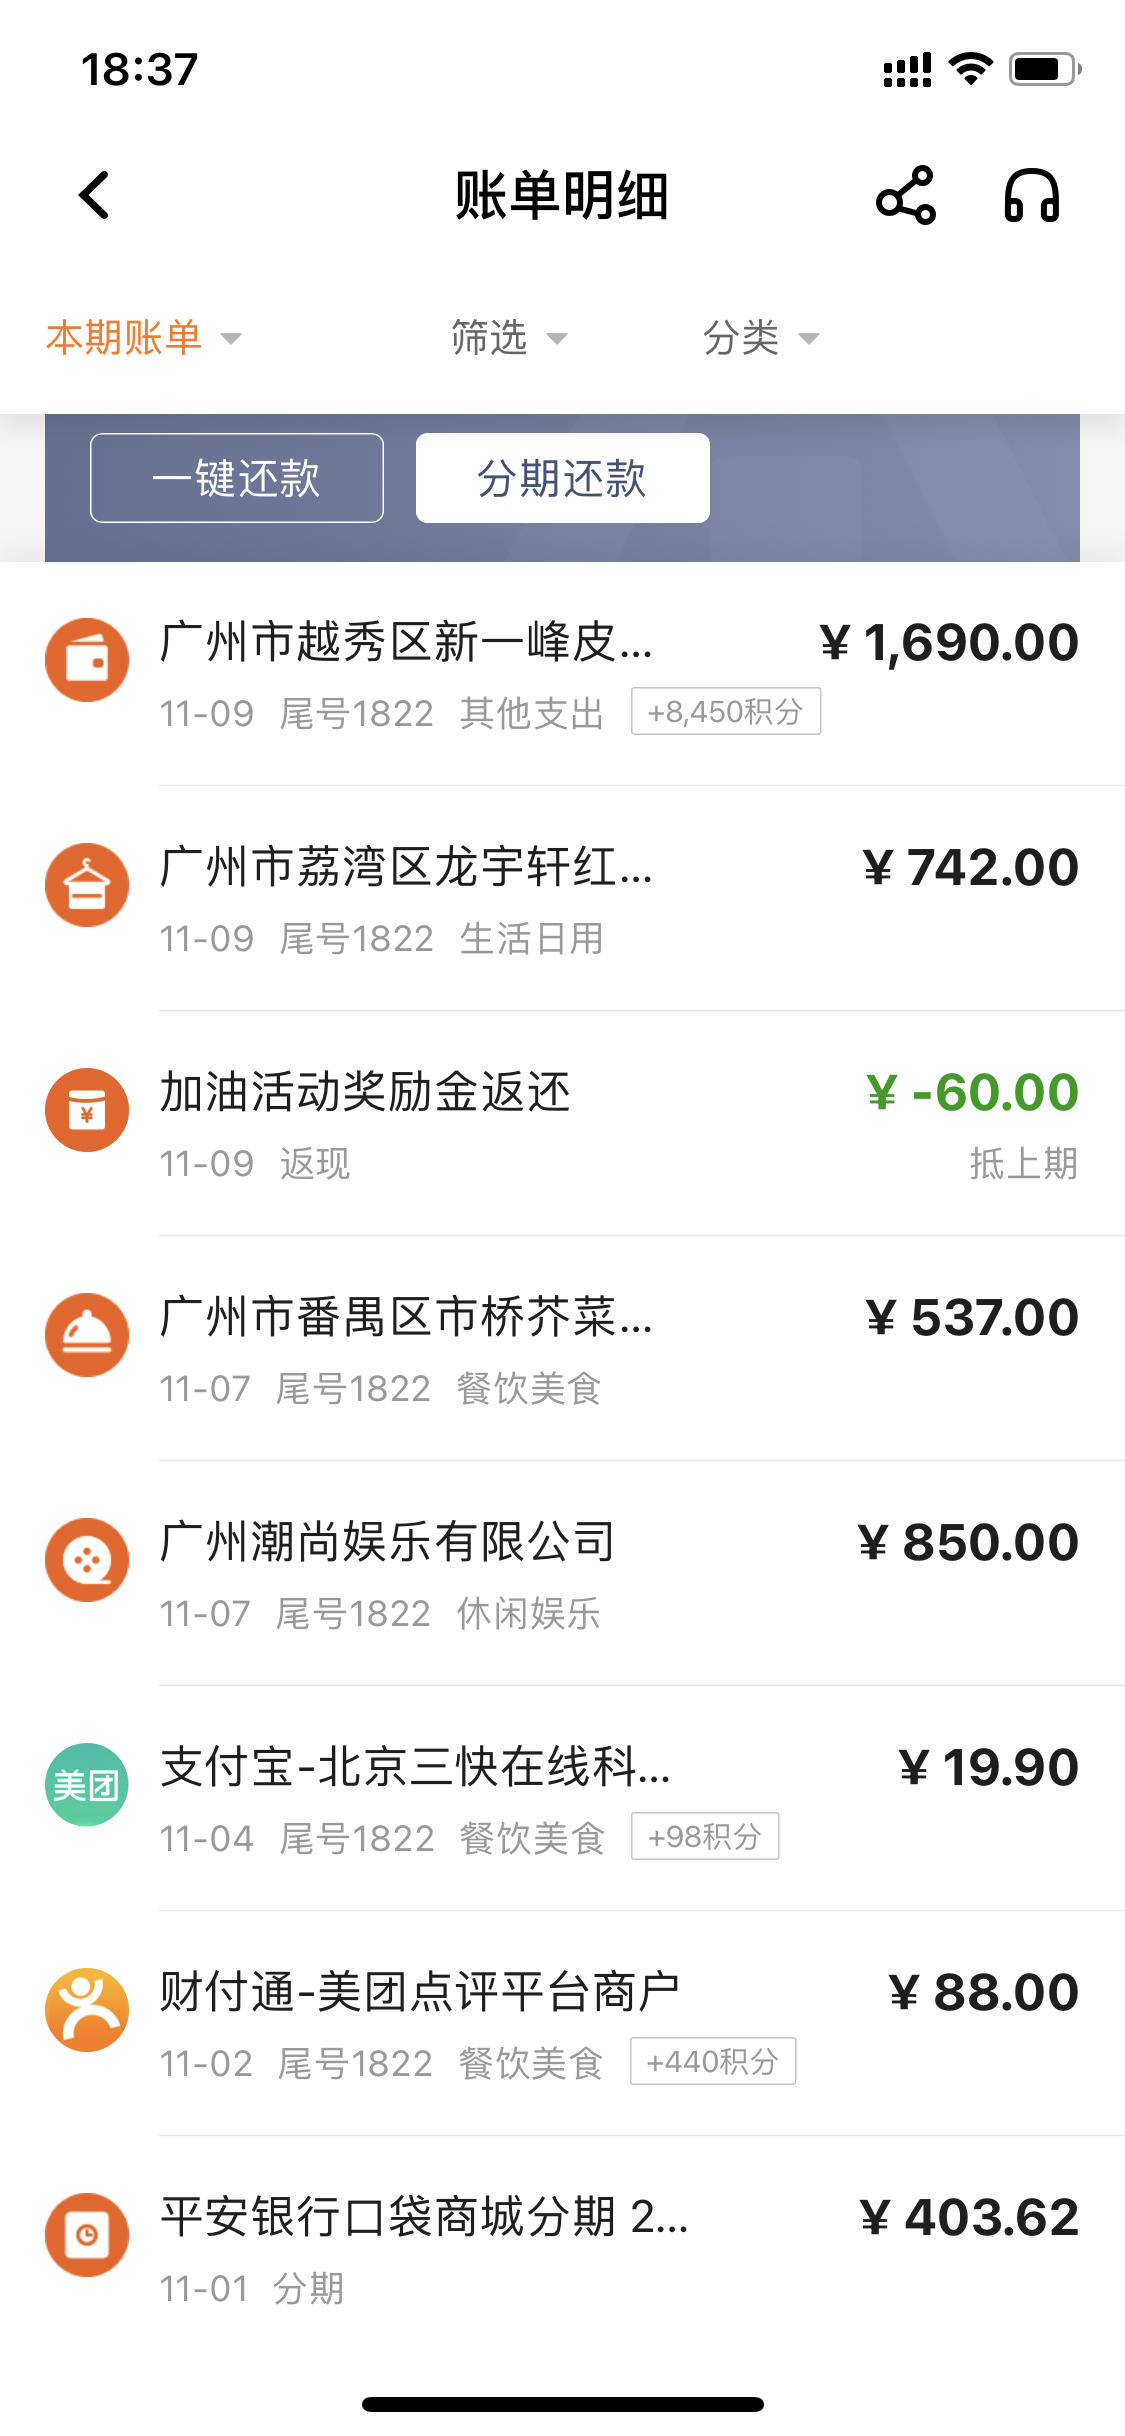
Task: Open 加油活动奖励金返还 transaction
Action: tap(562, 1124)
